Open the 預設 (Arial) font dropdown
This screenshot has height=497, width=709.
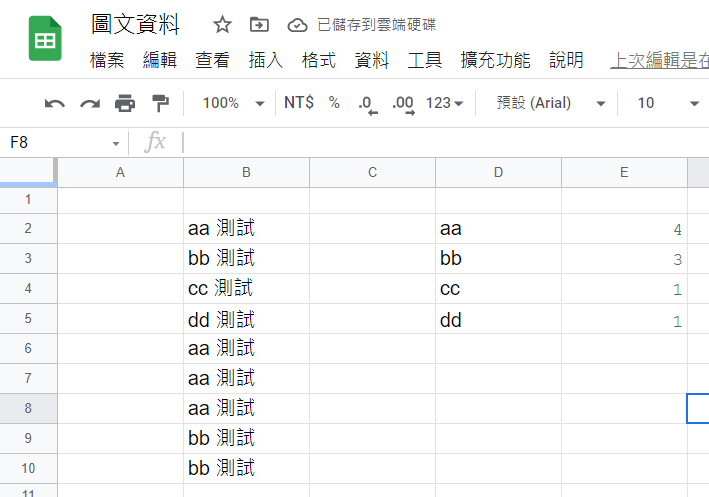(550, 103)
